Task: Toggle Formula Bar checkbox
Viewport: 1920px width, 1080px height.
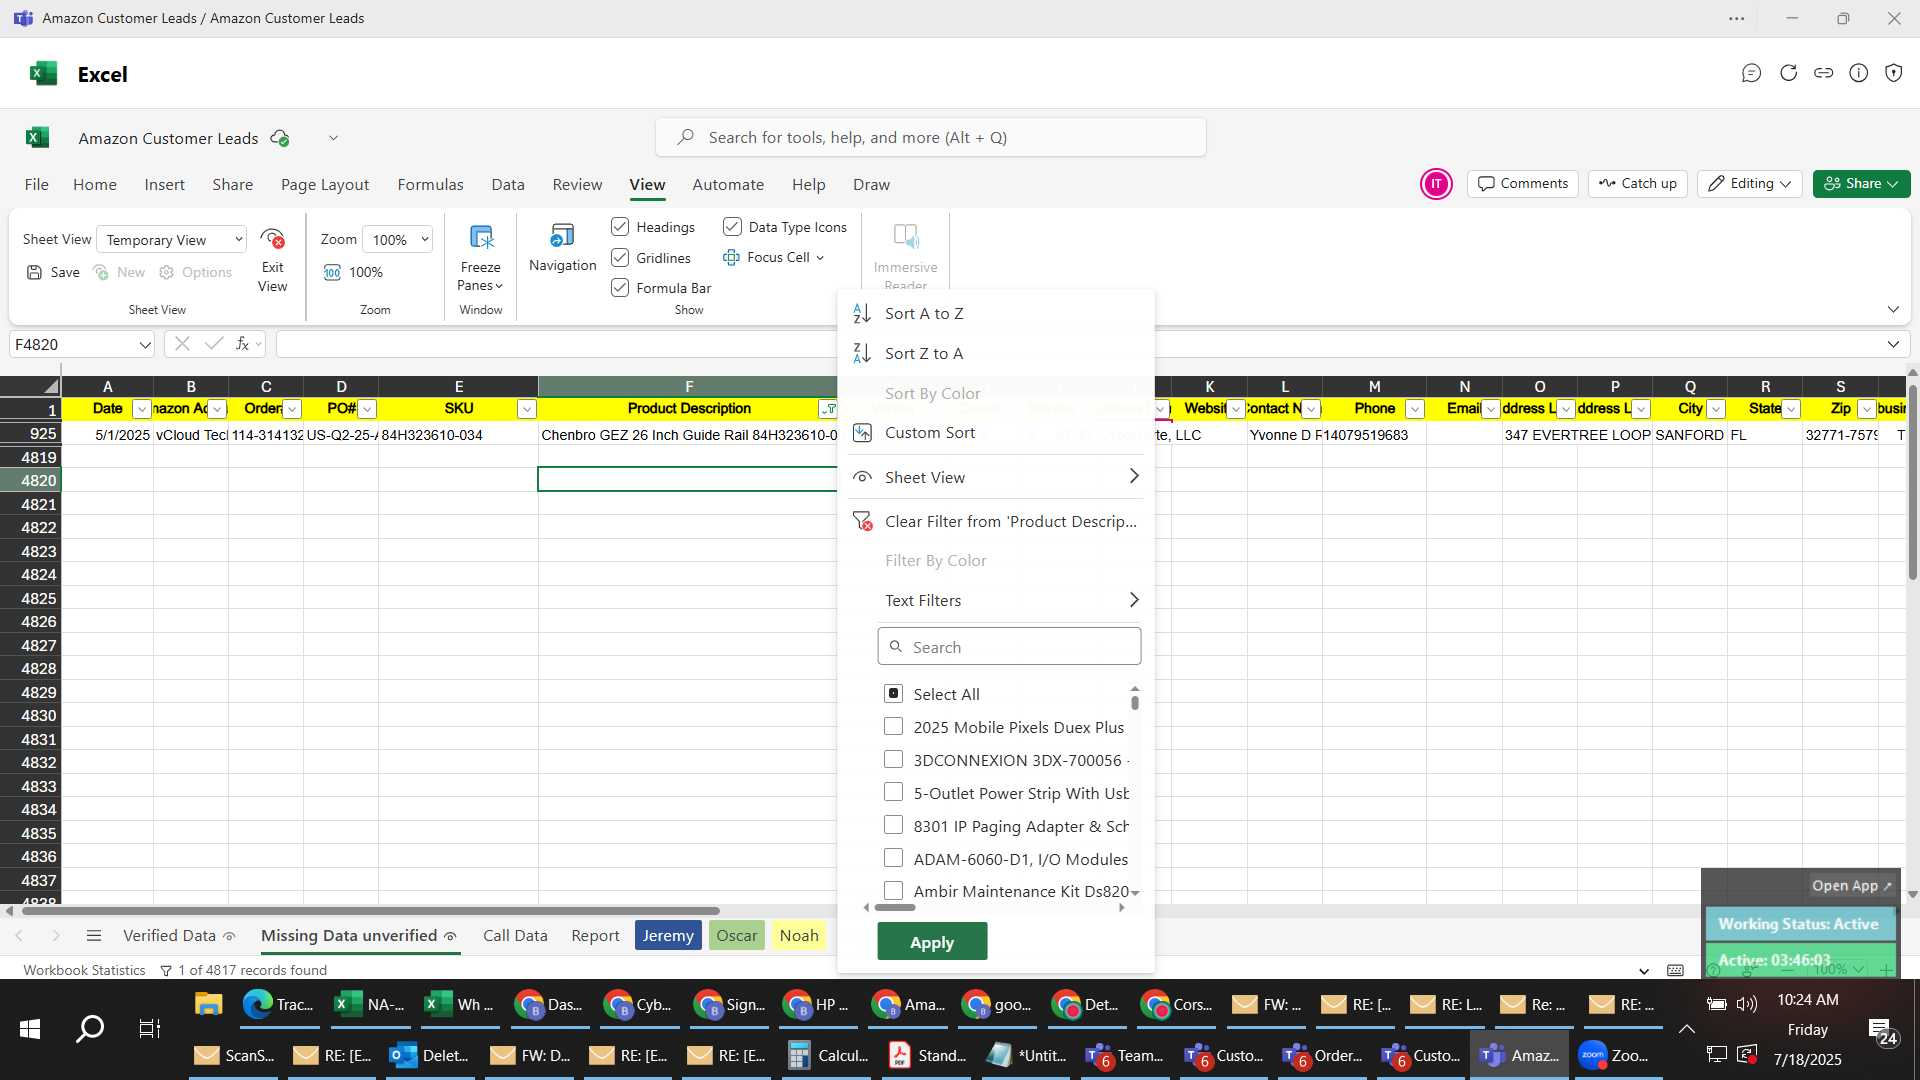Action: (x=620, y=287)
